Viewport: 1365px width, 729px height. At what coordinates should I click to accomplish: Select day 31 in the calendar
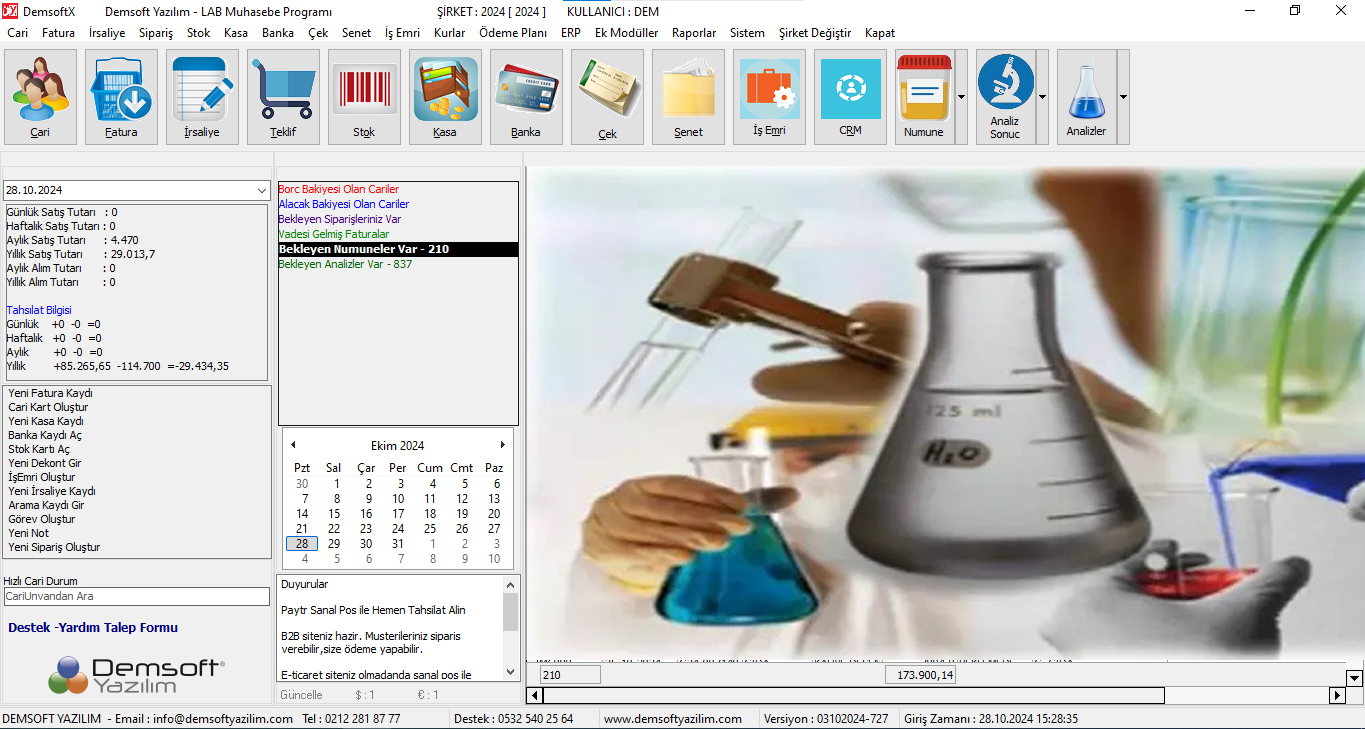[398, 543]
